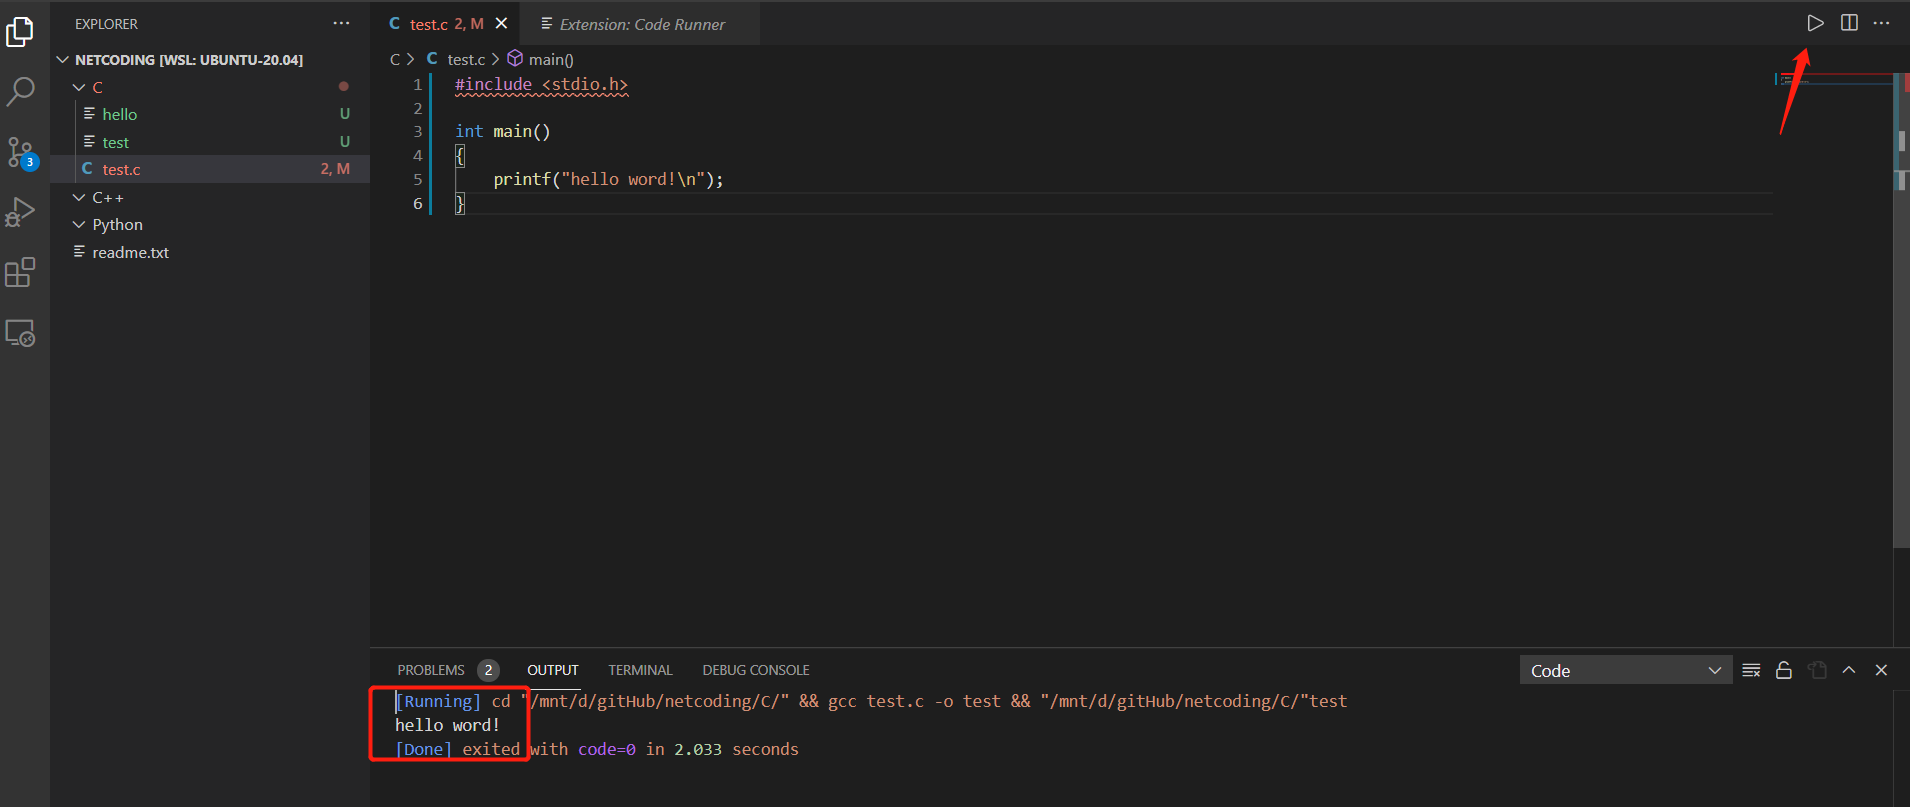1910x807 pixels.
Task: Close the bottom panel
Action: coord(1881,670)
